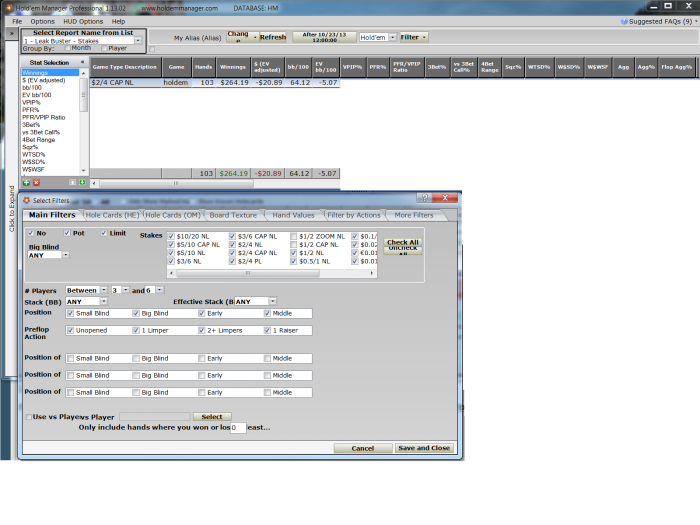
Task: Toggle the No limit type checkbox
Action: (x=31, y=233)
